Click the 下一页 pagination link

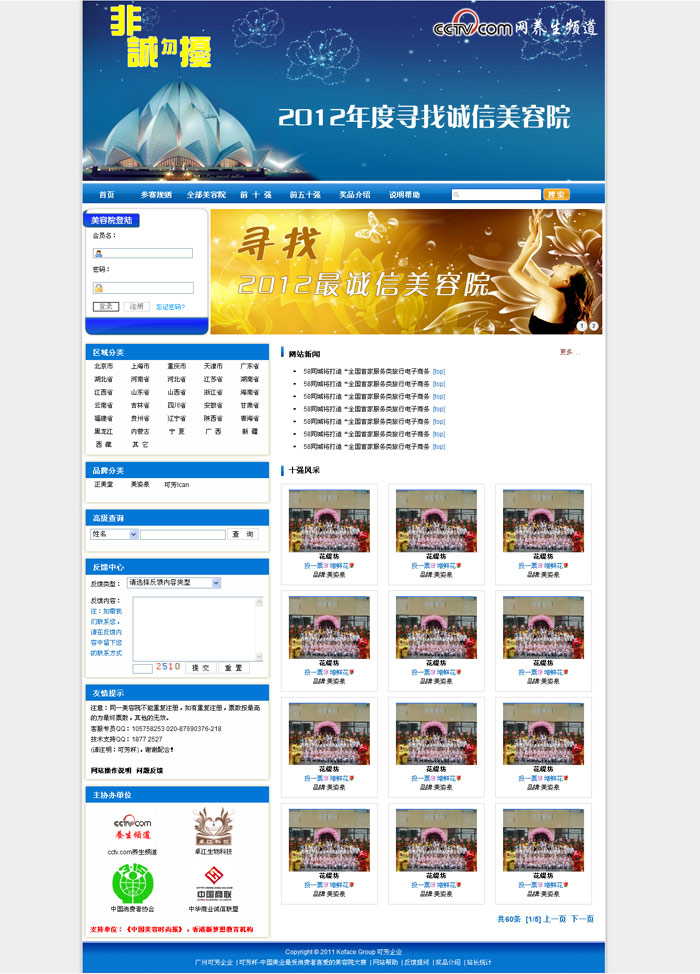[x=582, y=918]
